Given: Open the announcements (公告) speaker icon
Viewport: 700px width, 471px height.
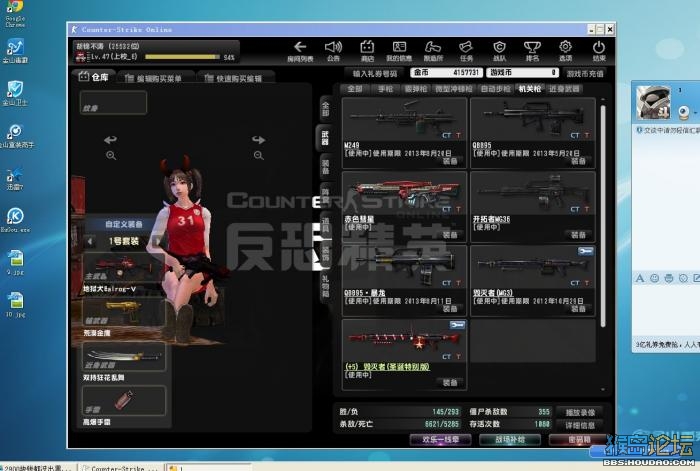Looking at the screenshot, I should click(x=333, y=51).
